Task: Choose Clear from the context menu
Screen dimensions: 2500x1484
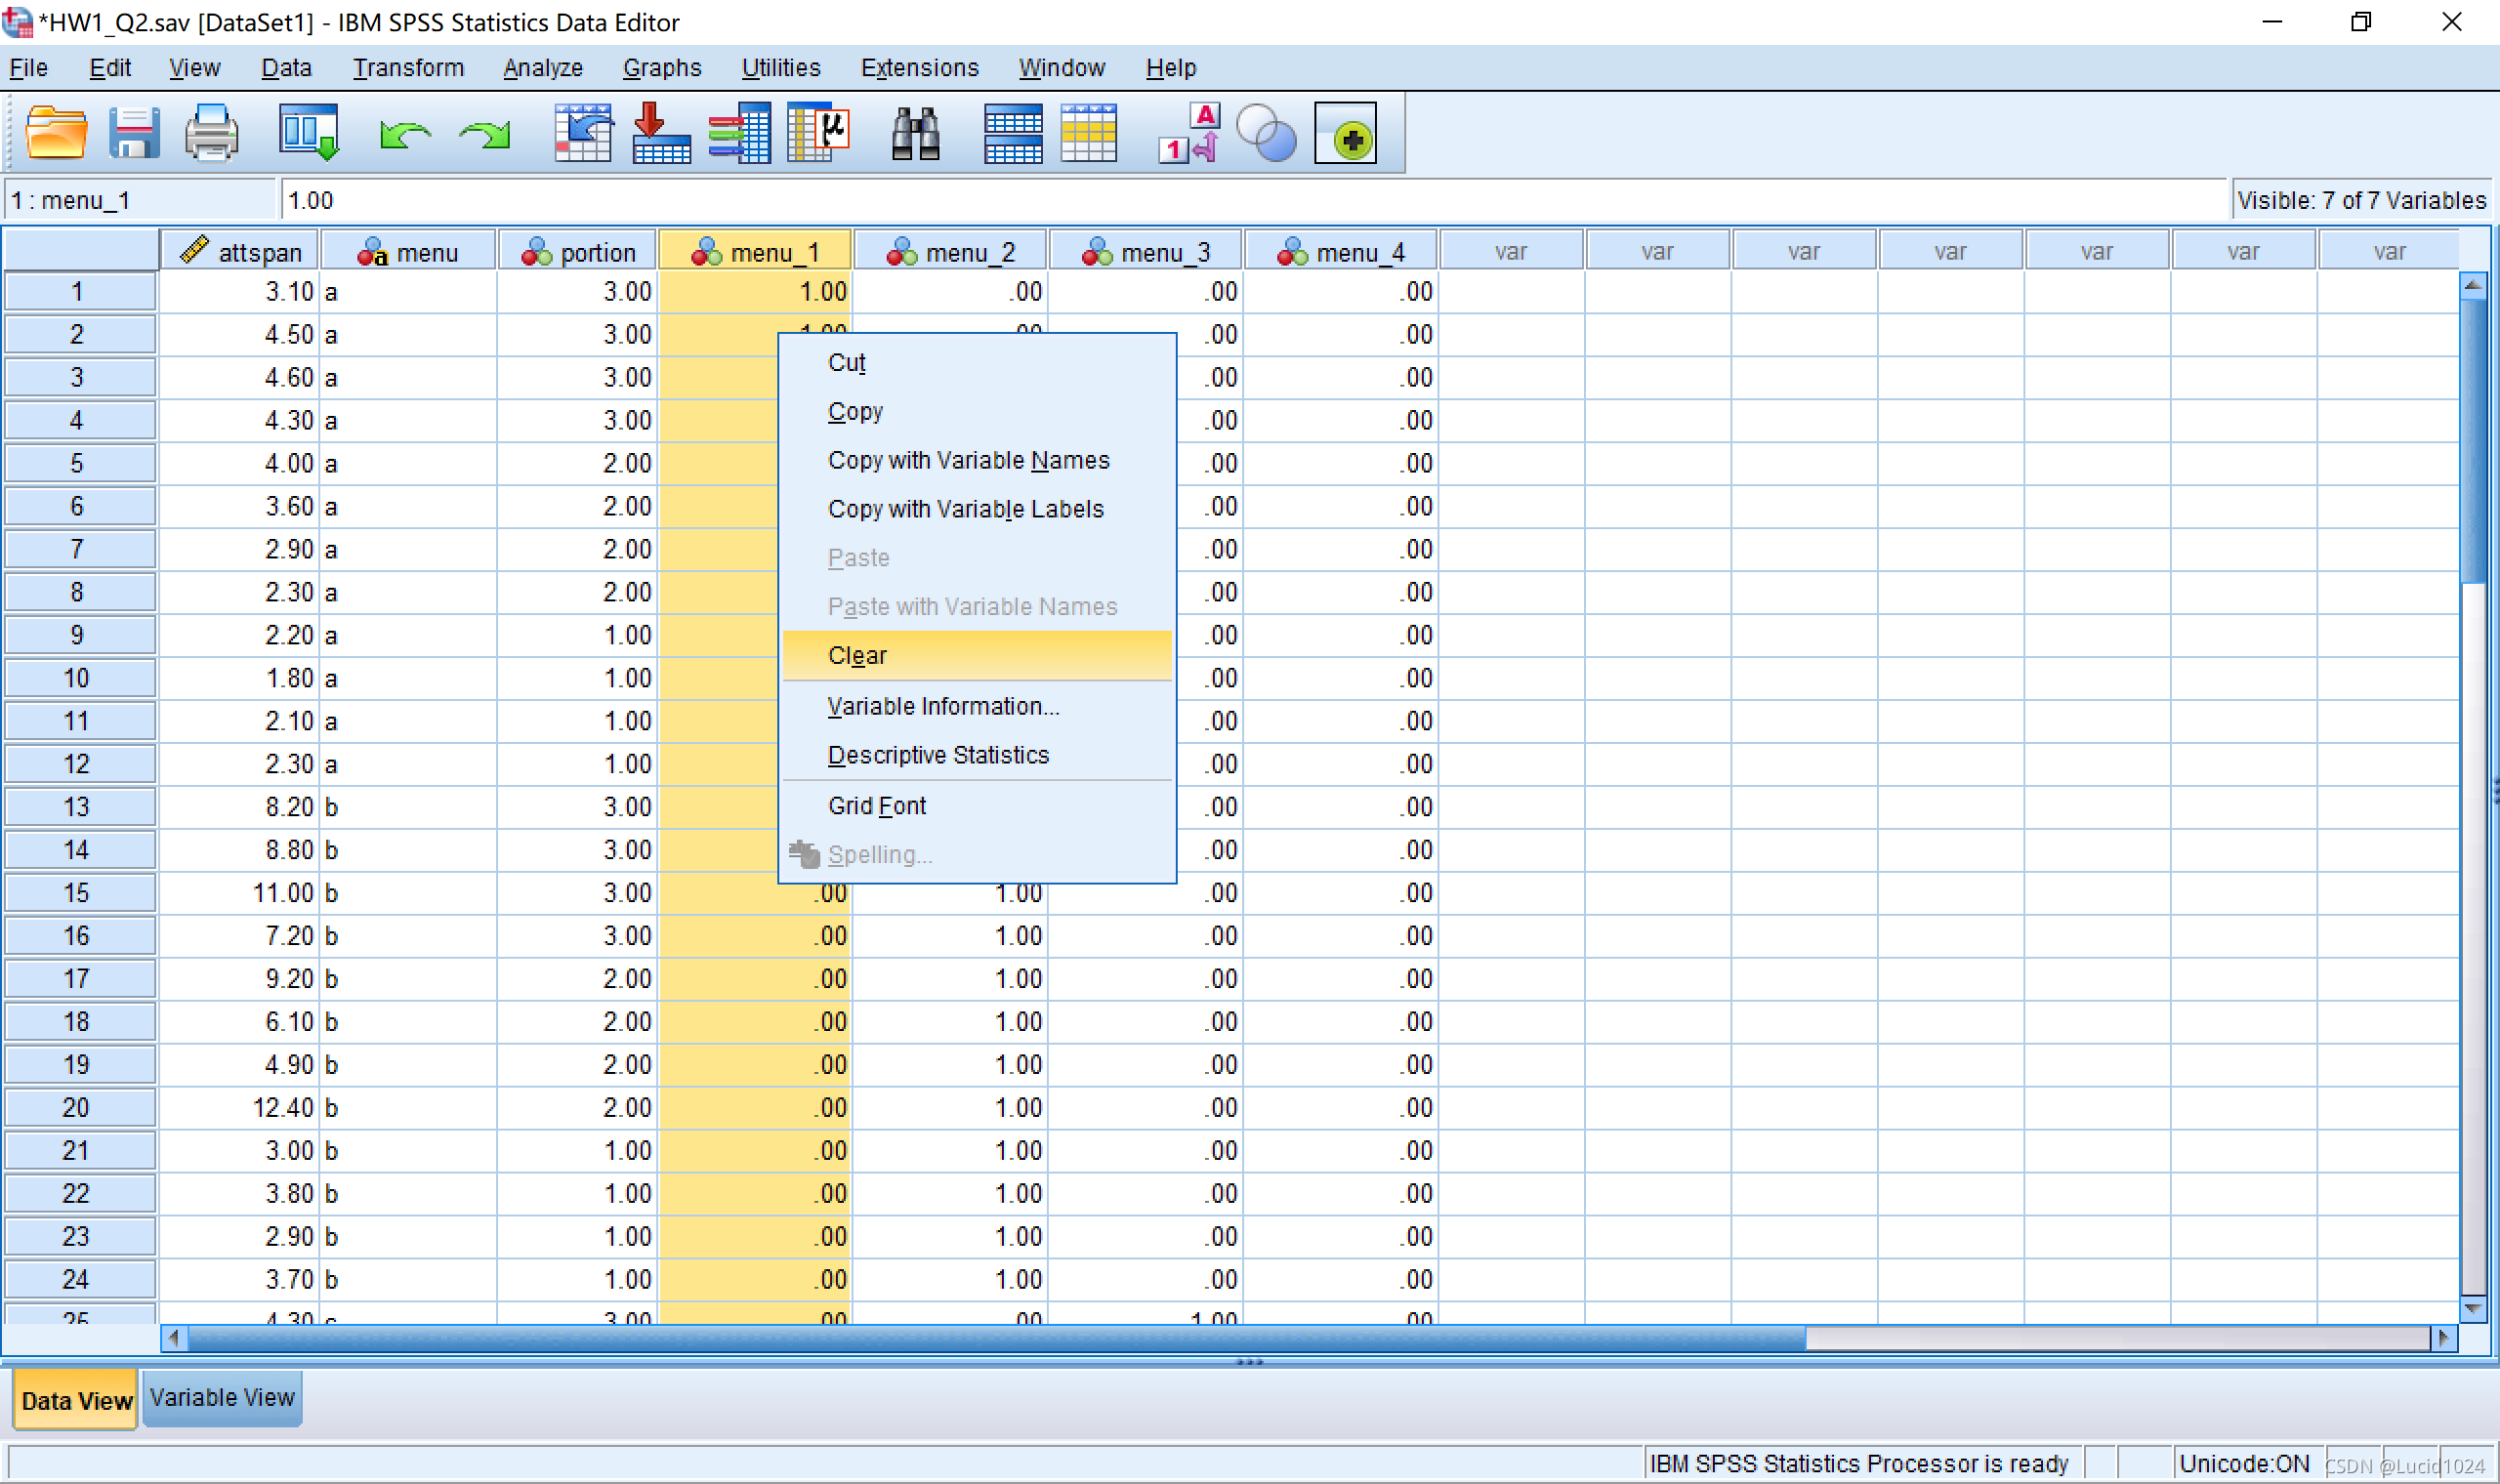Action: pyautogui.click(x=857, y=655)
